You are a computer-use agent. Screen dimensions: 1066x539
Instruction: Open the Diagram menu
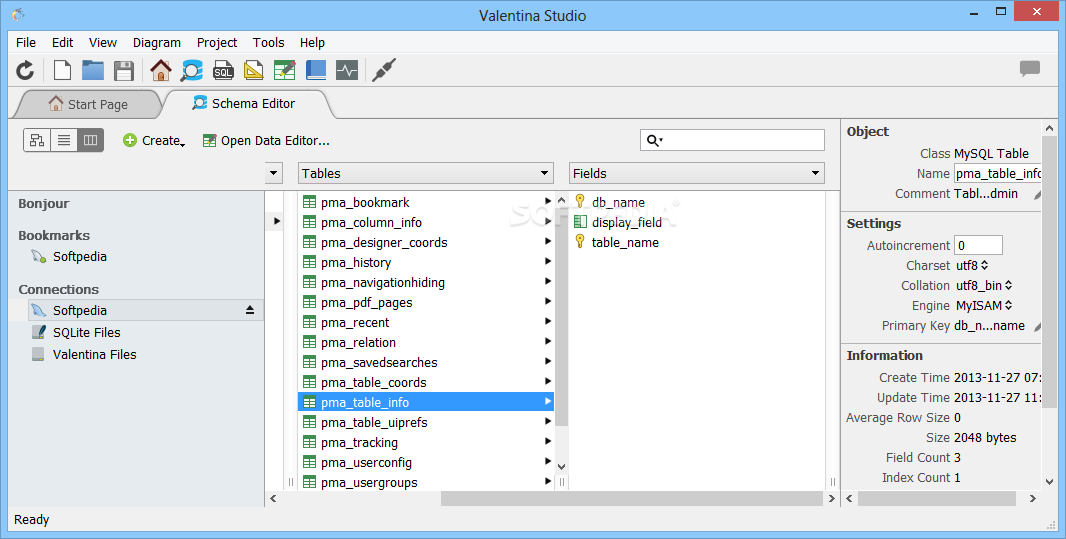point(156,42)
